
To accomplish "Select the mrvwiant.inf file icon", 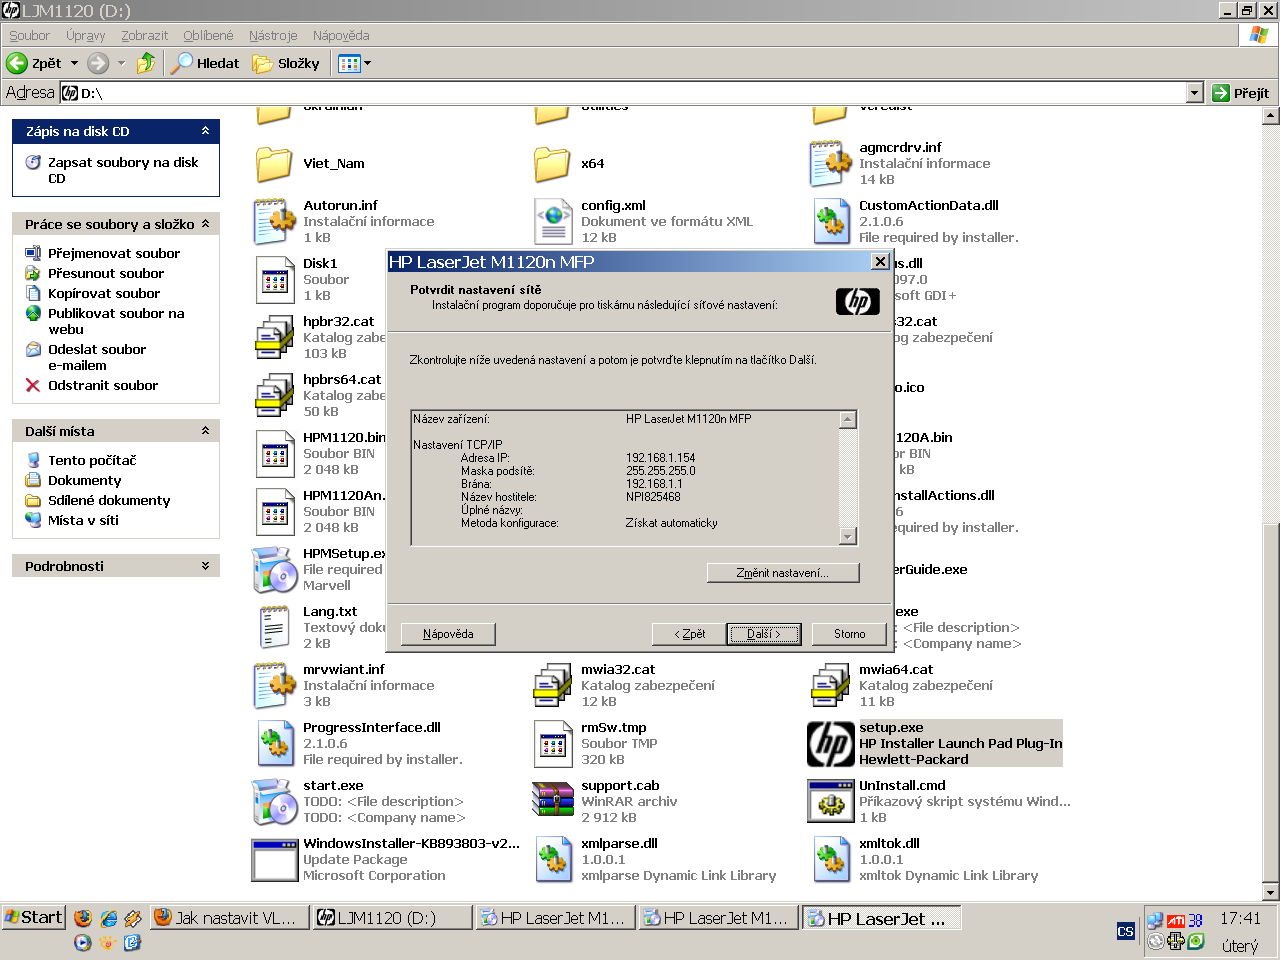I will (273, 686).
